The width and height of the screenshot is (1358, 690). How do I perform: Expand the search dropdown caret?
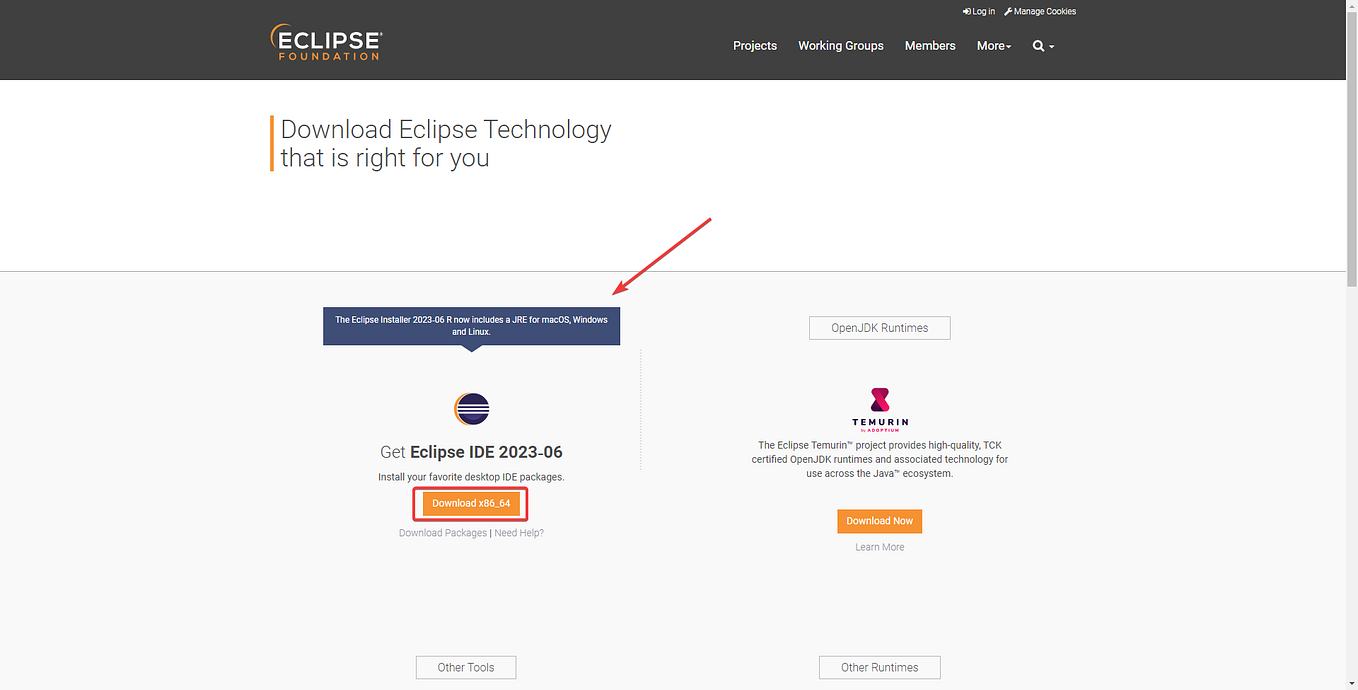(1050, 47)
